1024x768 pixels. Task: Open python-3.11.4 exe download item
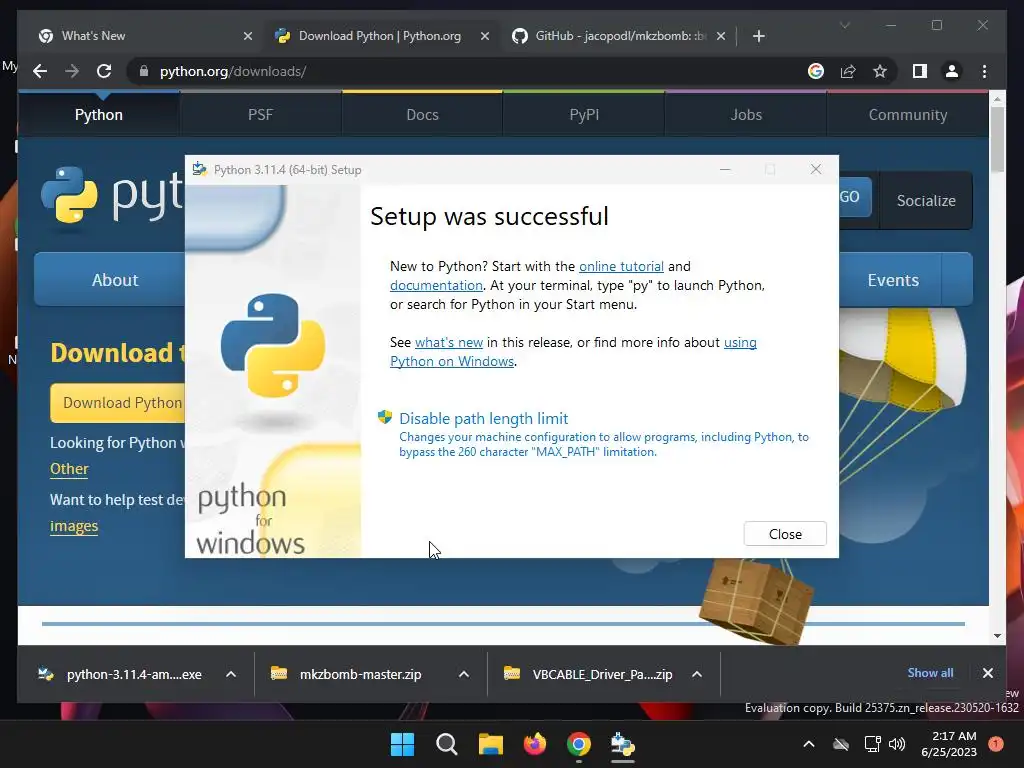point(121,674)
